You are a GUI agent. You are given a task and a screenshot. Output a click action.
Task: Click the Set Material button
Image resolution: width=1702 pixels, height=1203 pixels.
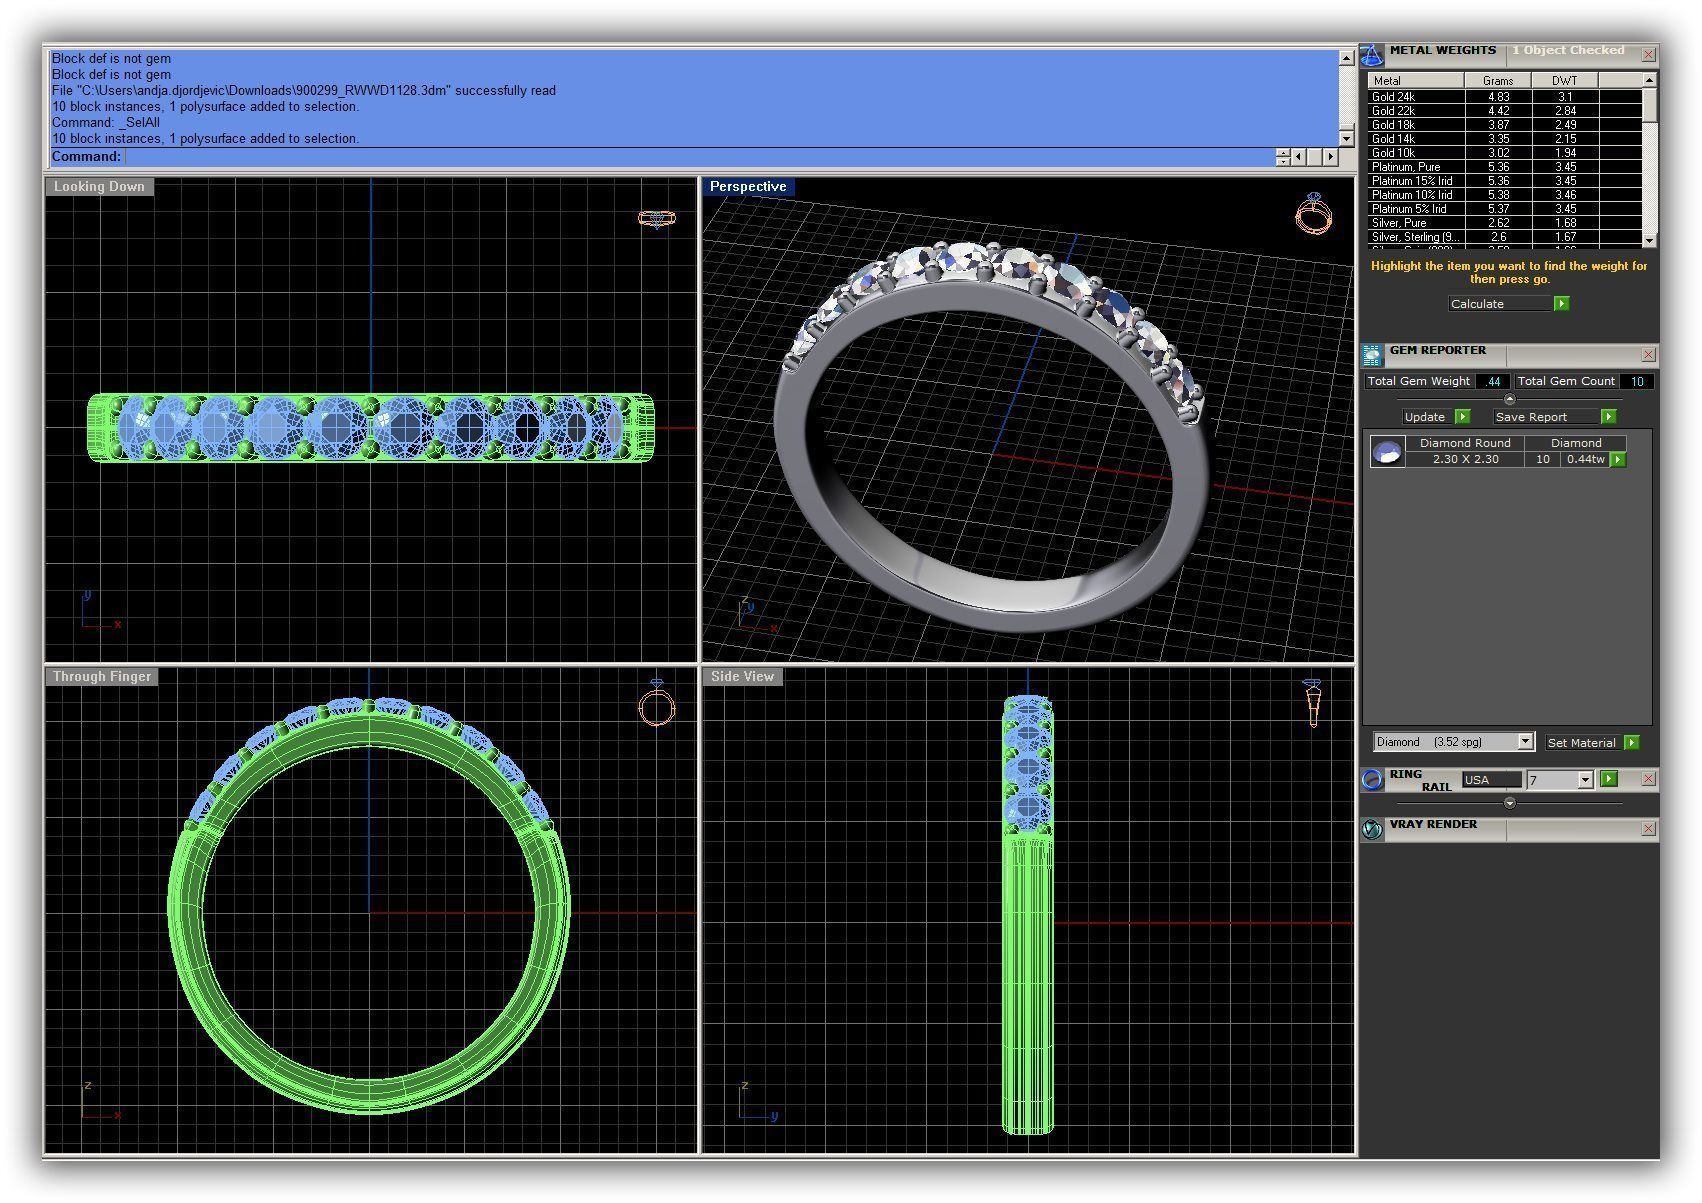(1583, 743)
